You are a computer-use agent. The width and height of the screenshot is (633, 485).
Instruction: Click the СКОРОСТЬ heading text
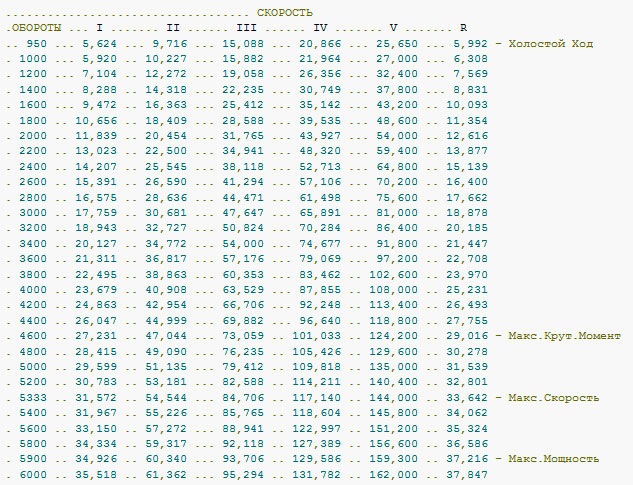pos(285,13)
